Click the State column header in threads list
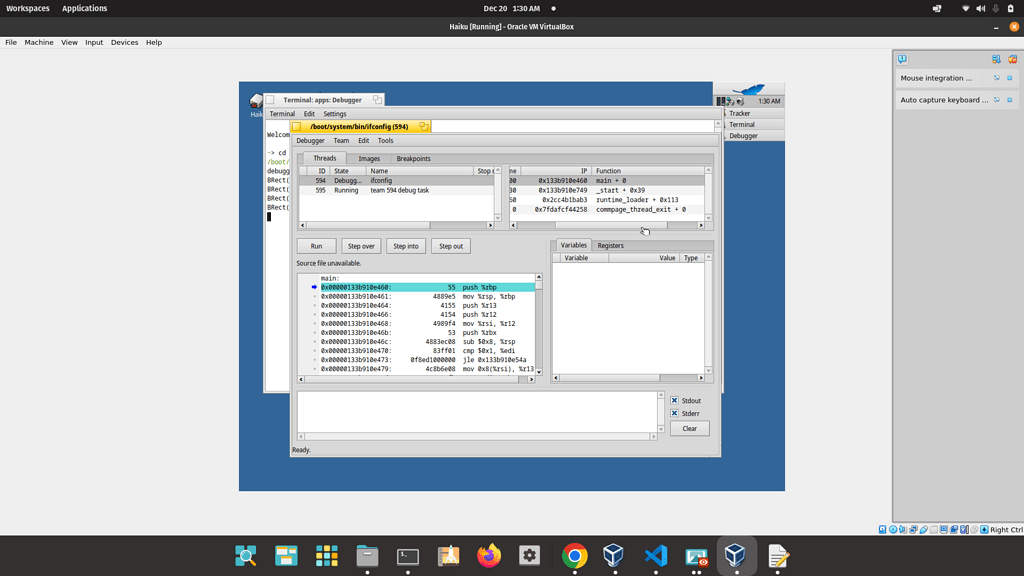1024x576 pixels. [349, 170]
